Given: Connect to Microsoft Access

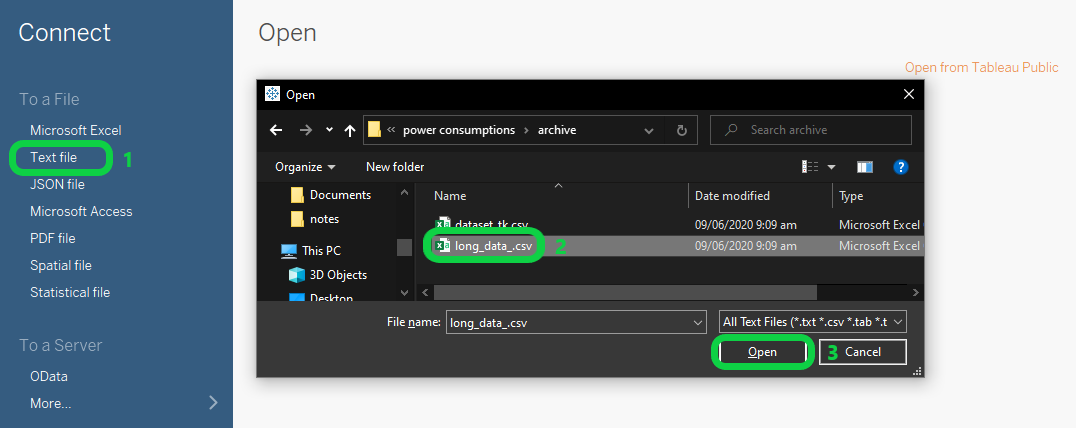Looking at the screenshot, I should point(81,211).
